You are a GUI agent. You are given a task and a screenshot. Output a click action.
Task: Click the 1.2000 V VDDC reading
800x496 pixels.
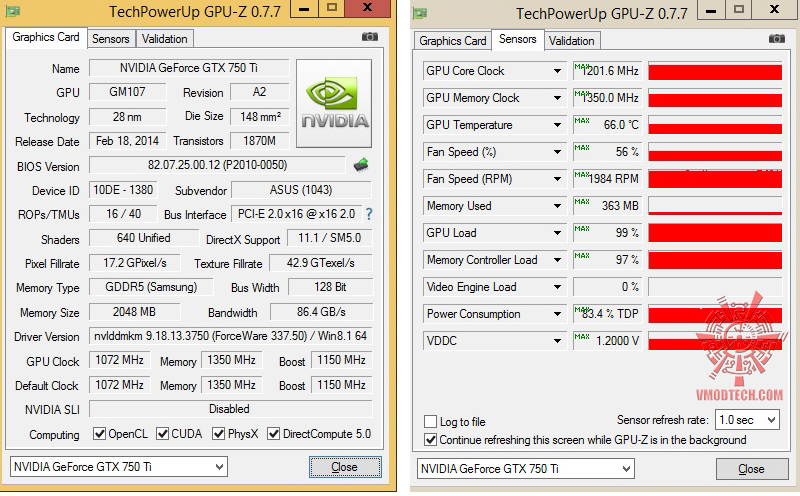click(x=606, y=341)
